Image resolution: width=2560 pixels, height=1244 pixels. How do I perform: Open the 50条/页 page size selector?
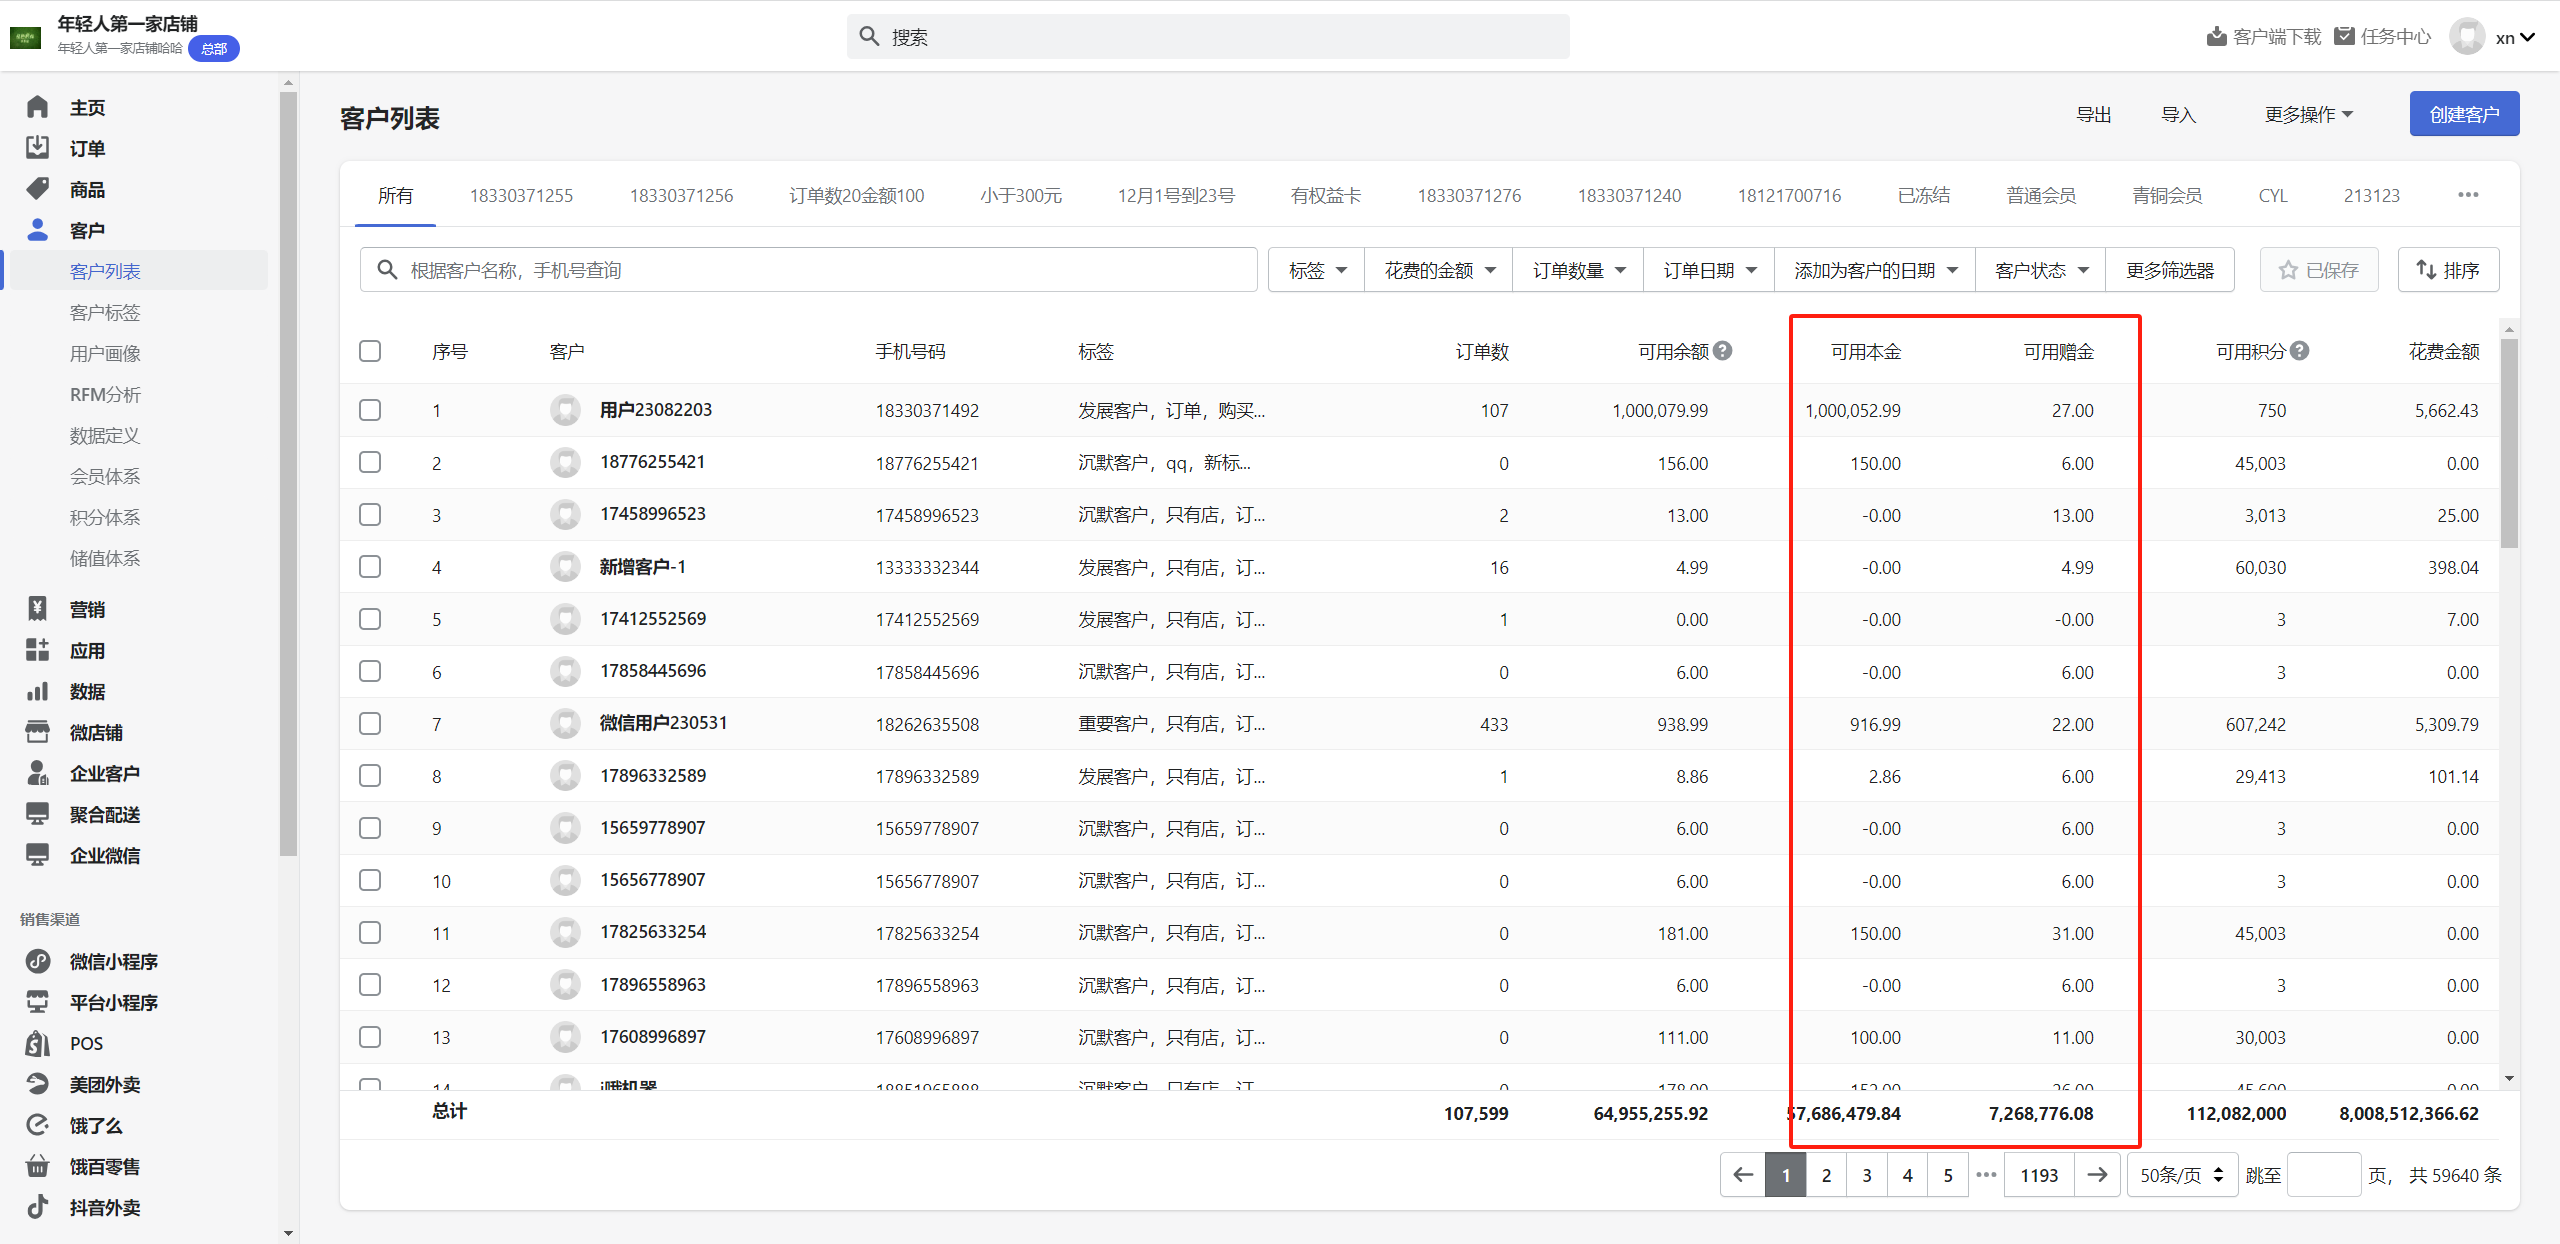2181,1175
